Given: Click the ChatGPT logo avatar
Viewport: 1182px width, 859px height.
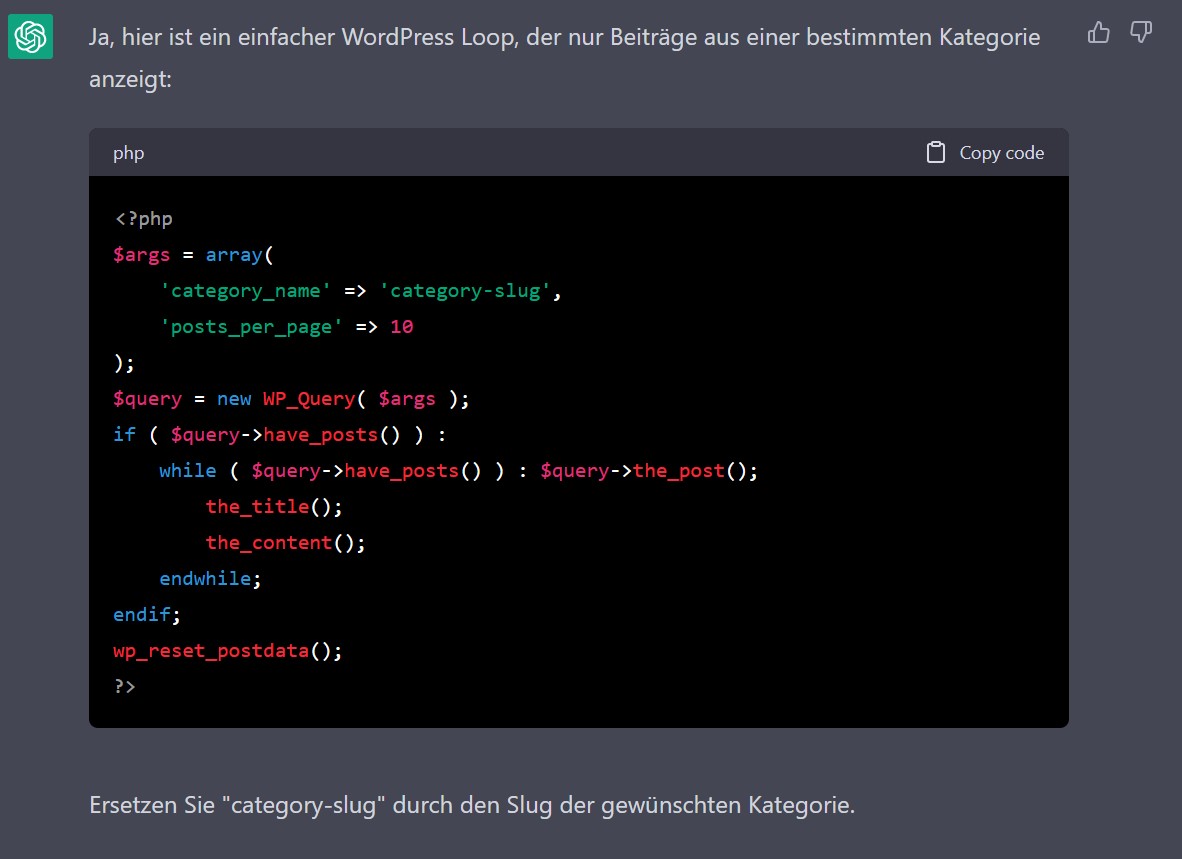Looking at the screenshot, I should point(30,38).
